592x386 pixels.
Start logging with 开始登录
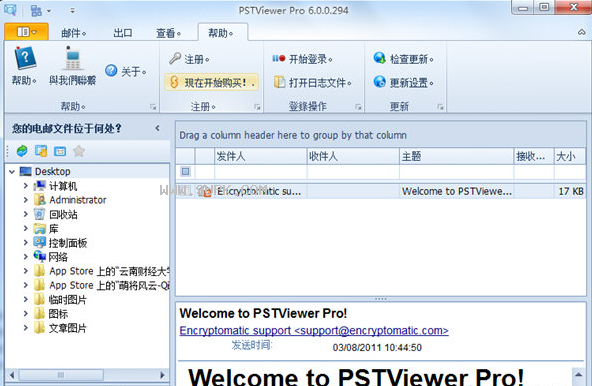[302, 59]
